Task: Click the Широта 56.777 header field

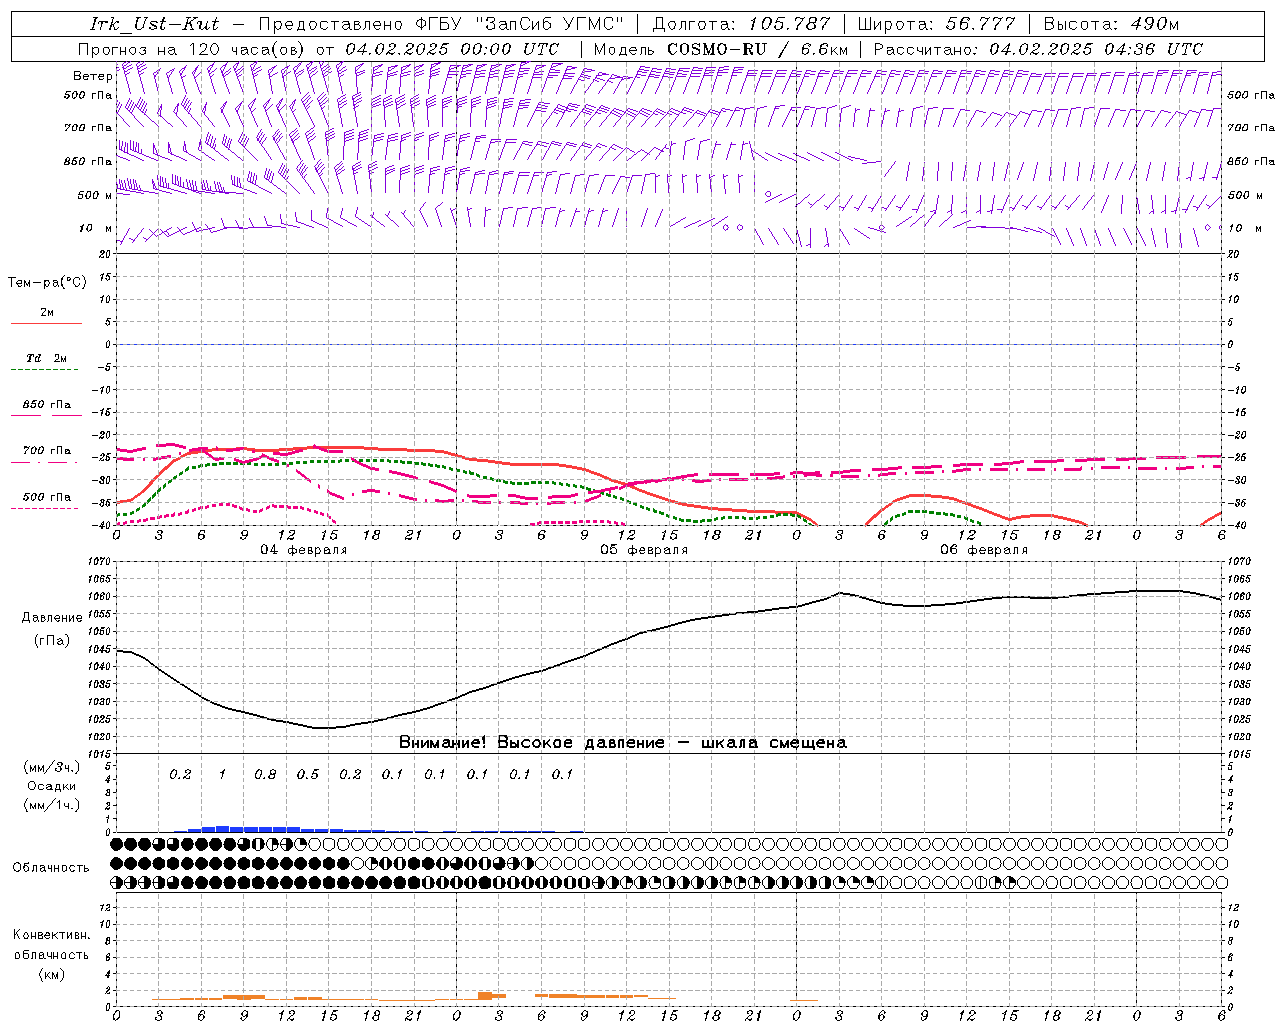Action: click(936, 23)
